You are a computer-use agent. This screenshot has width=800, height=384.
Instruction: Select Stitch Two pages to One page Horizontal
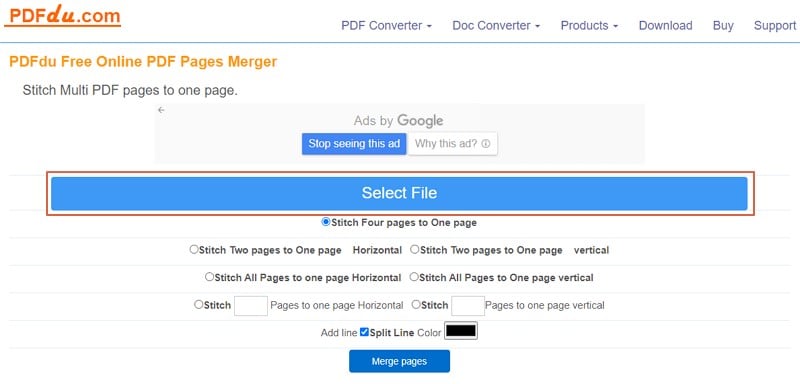click(194, 250)
